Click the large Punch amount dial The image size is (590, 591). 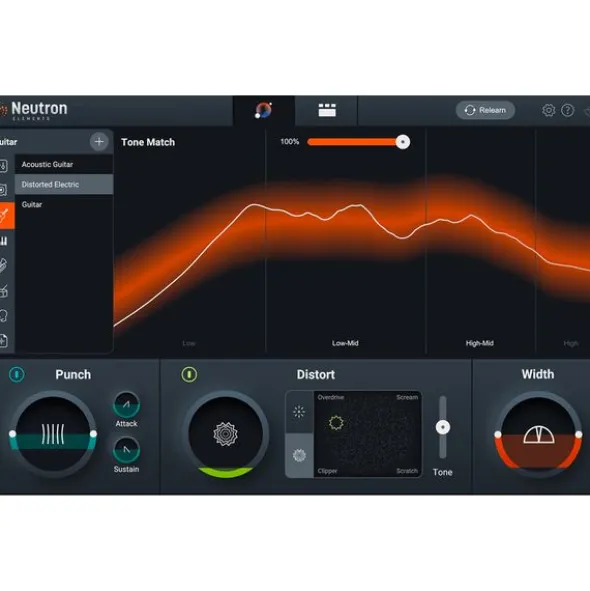click(x=53, y=434)
